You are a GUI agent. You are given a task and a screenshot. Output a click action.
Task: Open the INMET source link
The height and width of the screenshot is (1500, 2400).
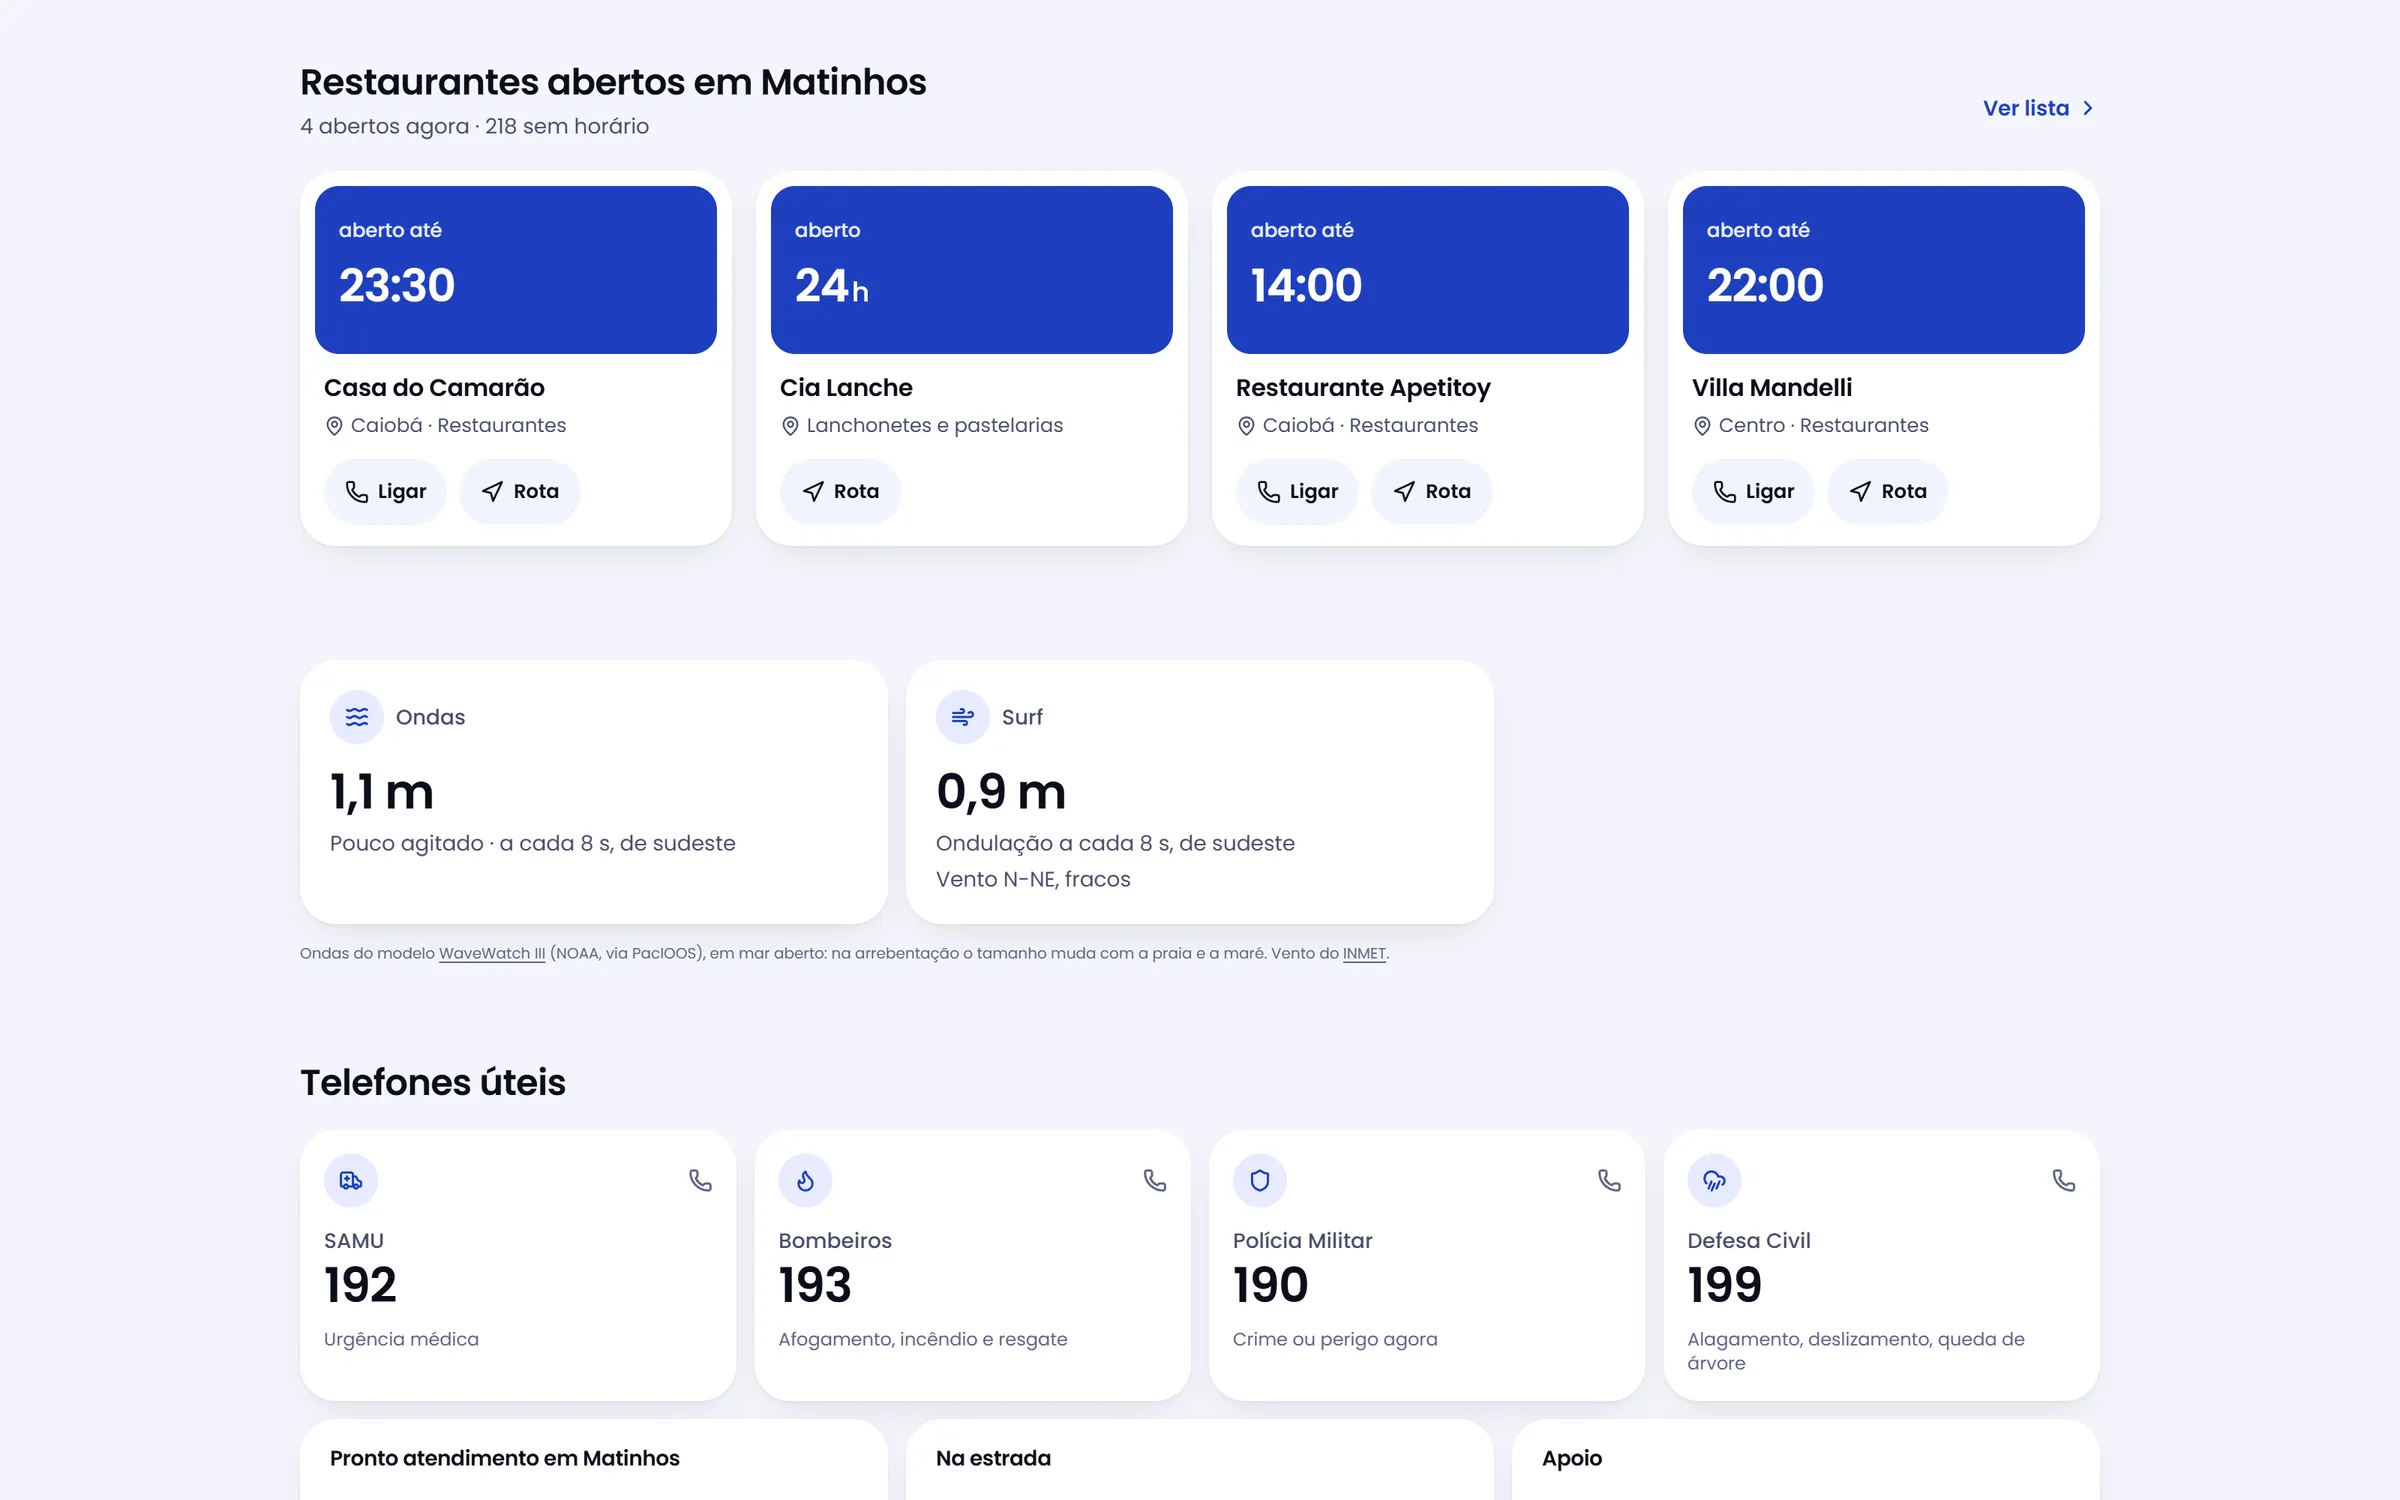pos(1364,953)
